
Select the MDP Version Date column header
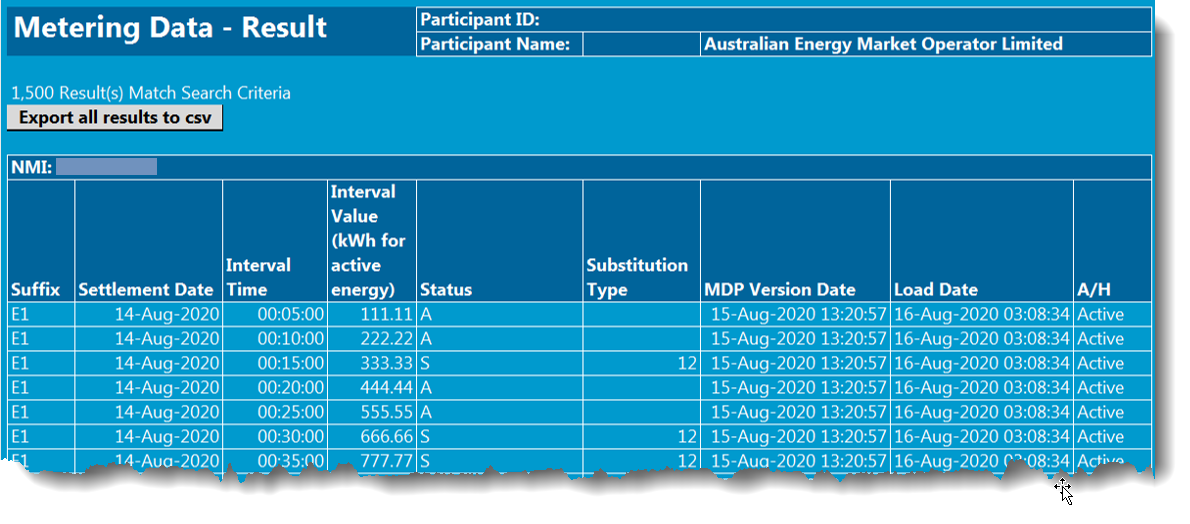(x=780, y=289)
